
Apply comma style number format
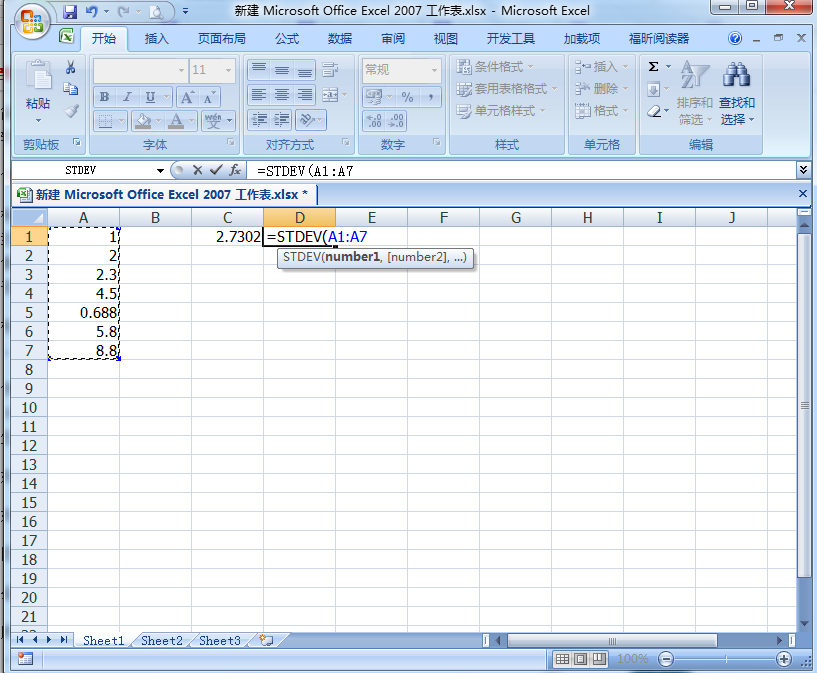pos(430,97)
